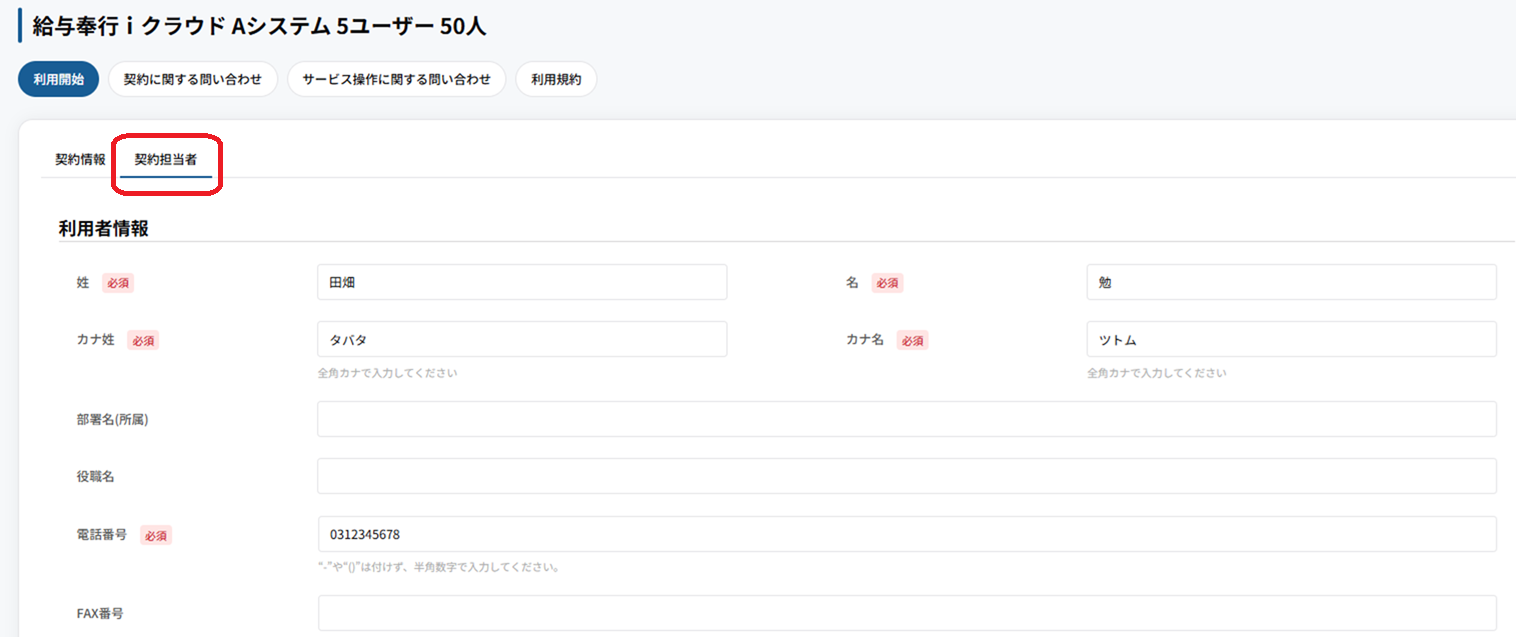Click the 役職名 label text

tap(95, 476)
